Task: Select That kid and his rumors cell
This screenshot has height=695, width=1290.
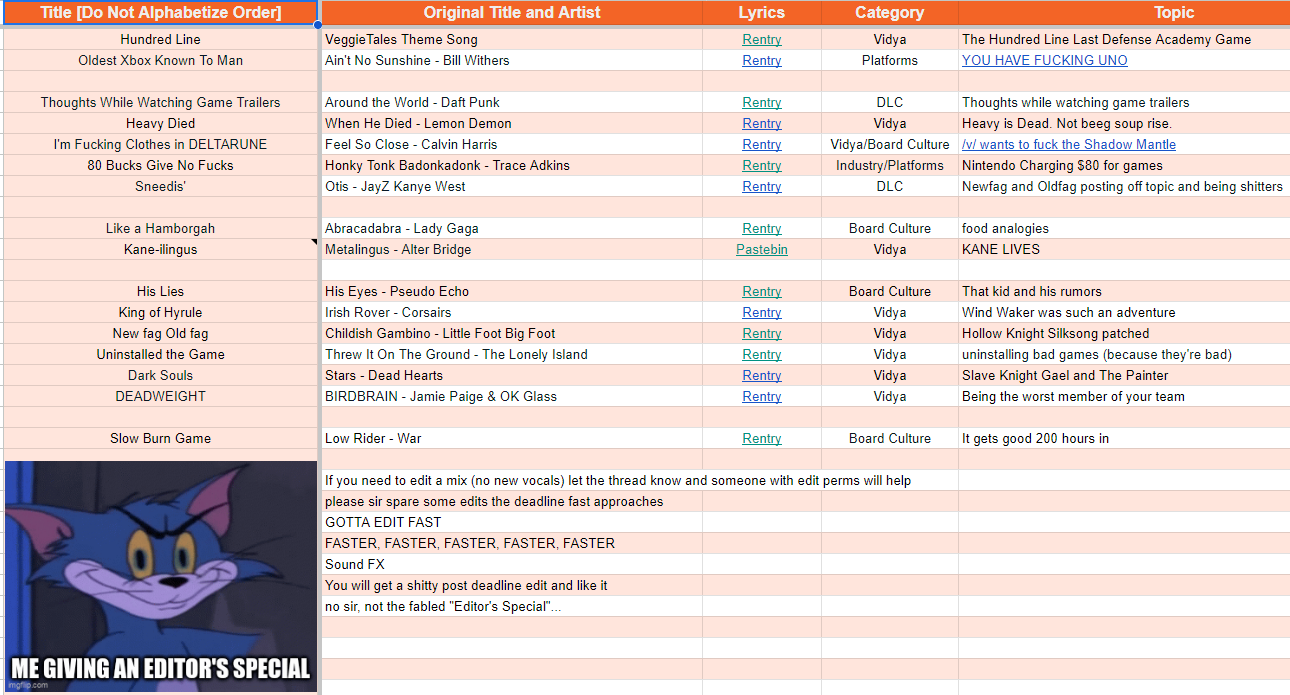Action: (1124, 292)
